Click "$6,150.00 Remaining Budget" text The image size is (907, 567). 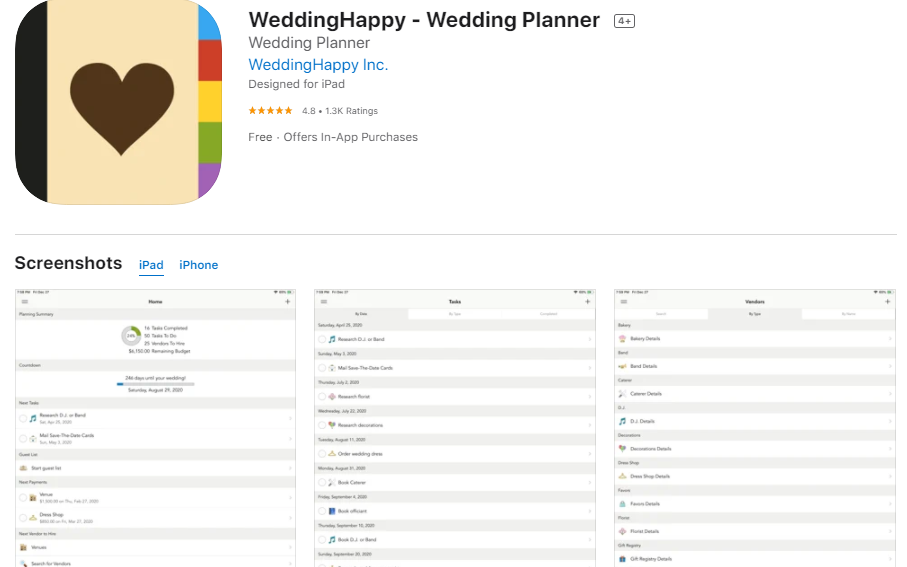[x=159, y=351]
